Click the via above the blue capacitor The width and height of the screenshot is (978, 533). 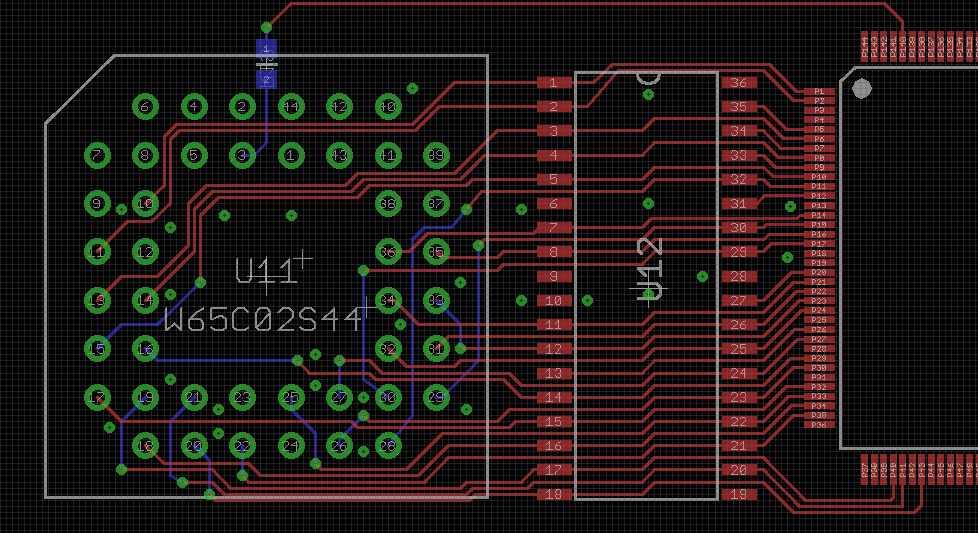click(x=266, y=27)
